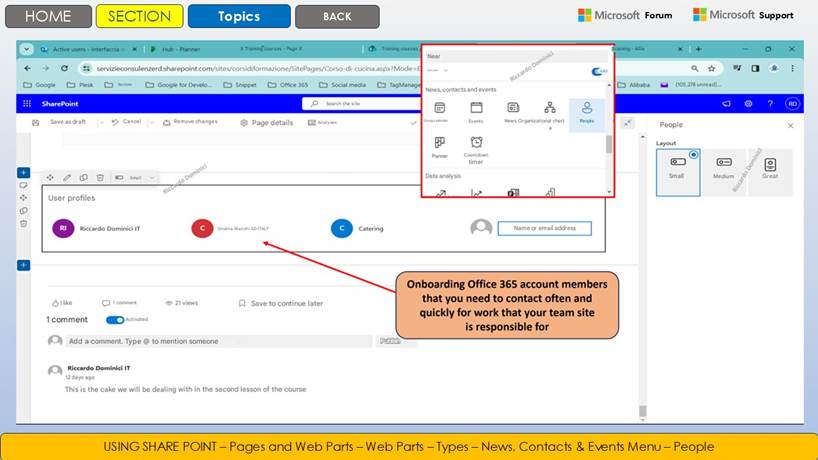Expand the Save as draft dropdown arrow
This screenshot has height=460, width=818.
[x=101, y=123]
